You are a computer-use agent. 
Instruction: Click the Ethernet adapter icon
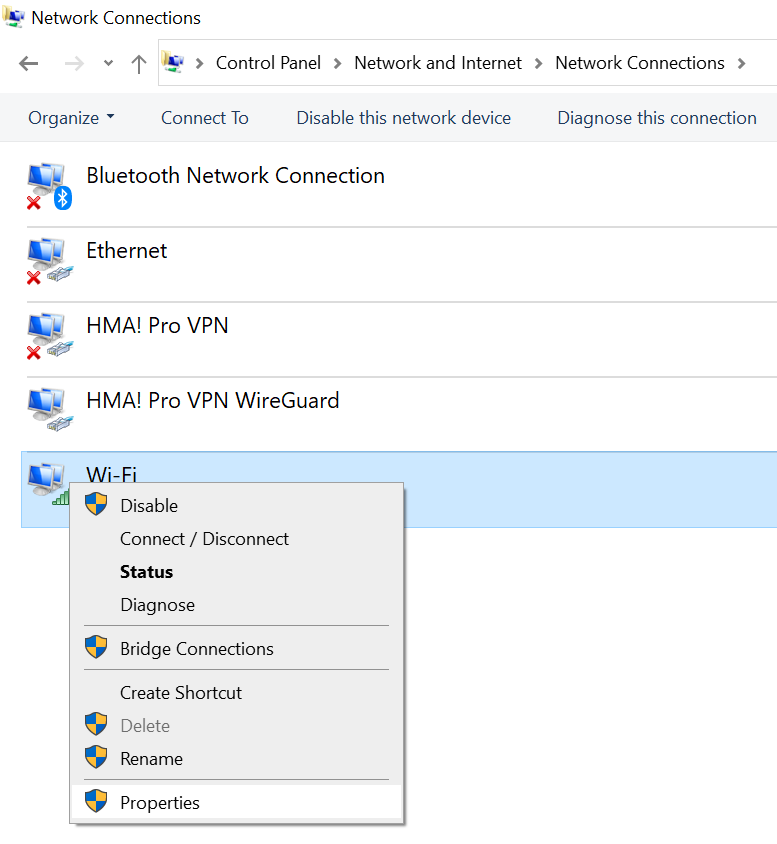tap(47, 261)
